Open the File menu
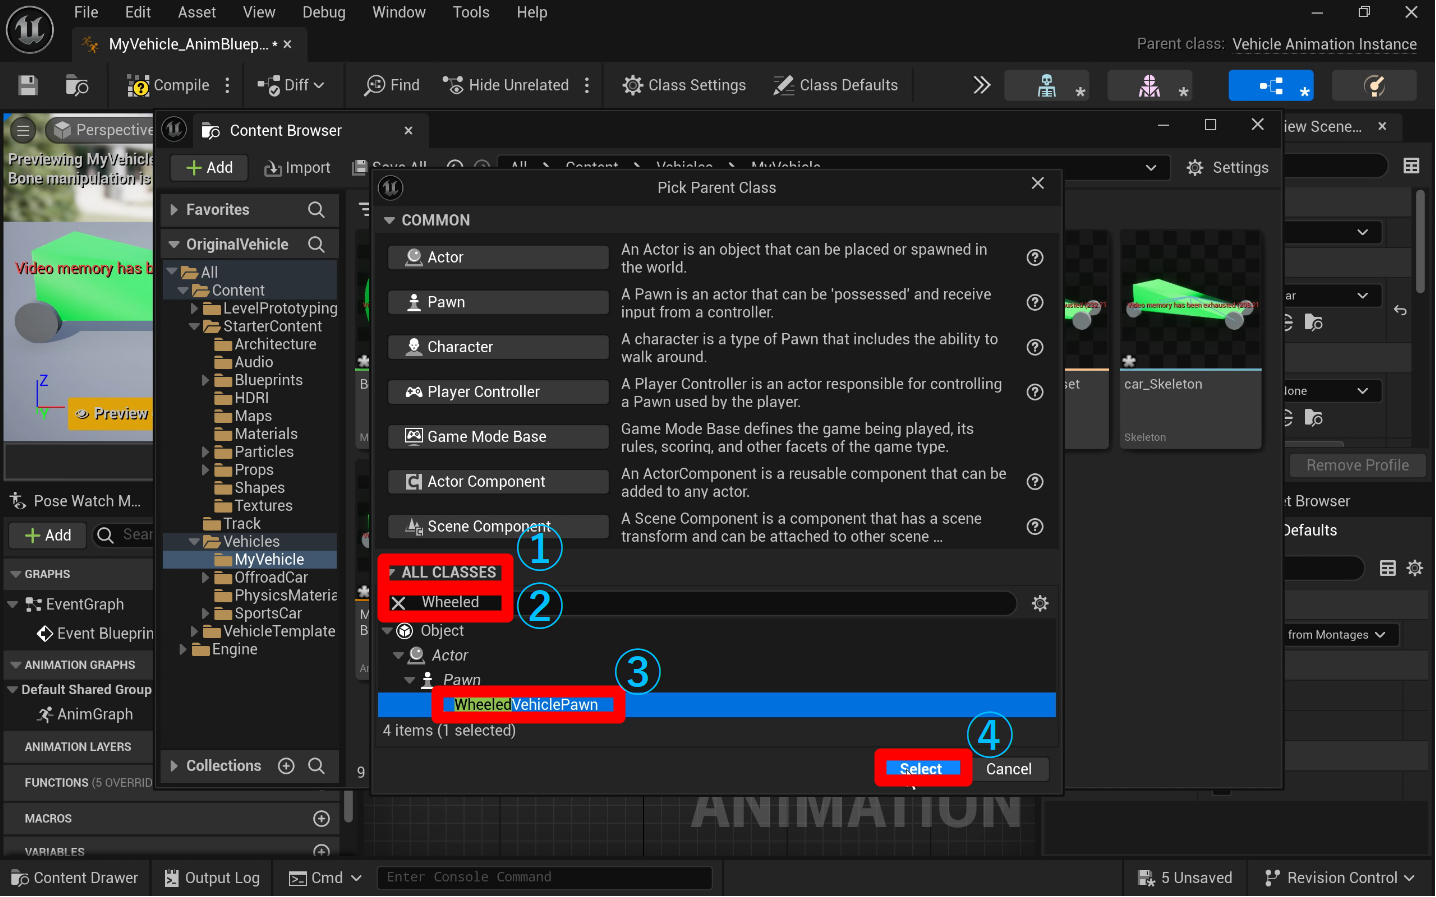 point(86,12)
